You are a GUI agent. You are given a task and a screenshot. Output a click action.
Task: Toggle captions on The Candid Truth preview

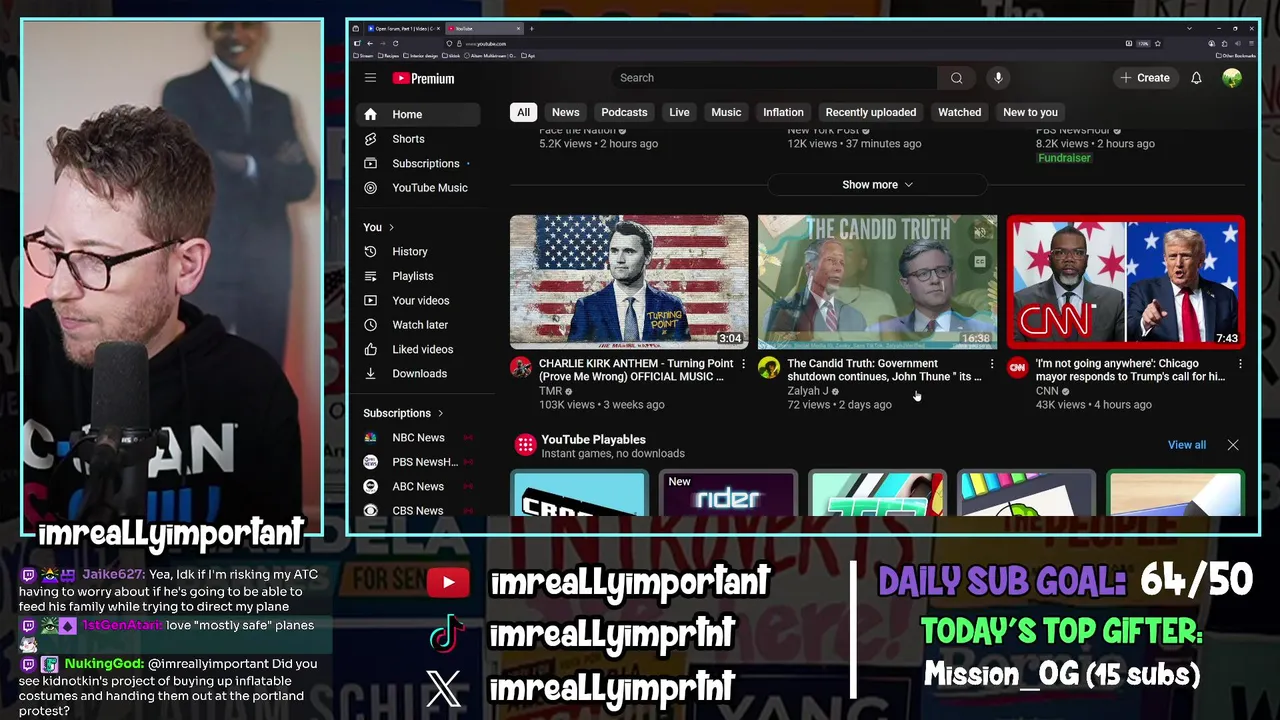click(x=980, y=262)
